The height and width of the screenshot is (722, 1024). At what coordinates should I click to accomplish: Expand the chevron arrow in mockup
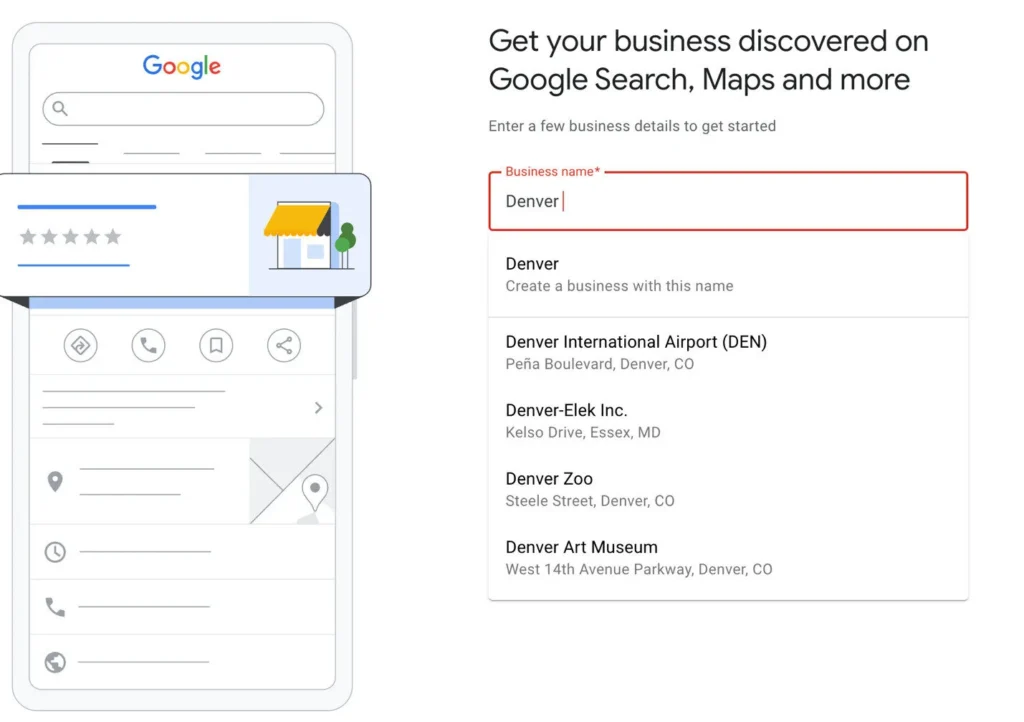tap(319, 408)
